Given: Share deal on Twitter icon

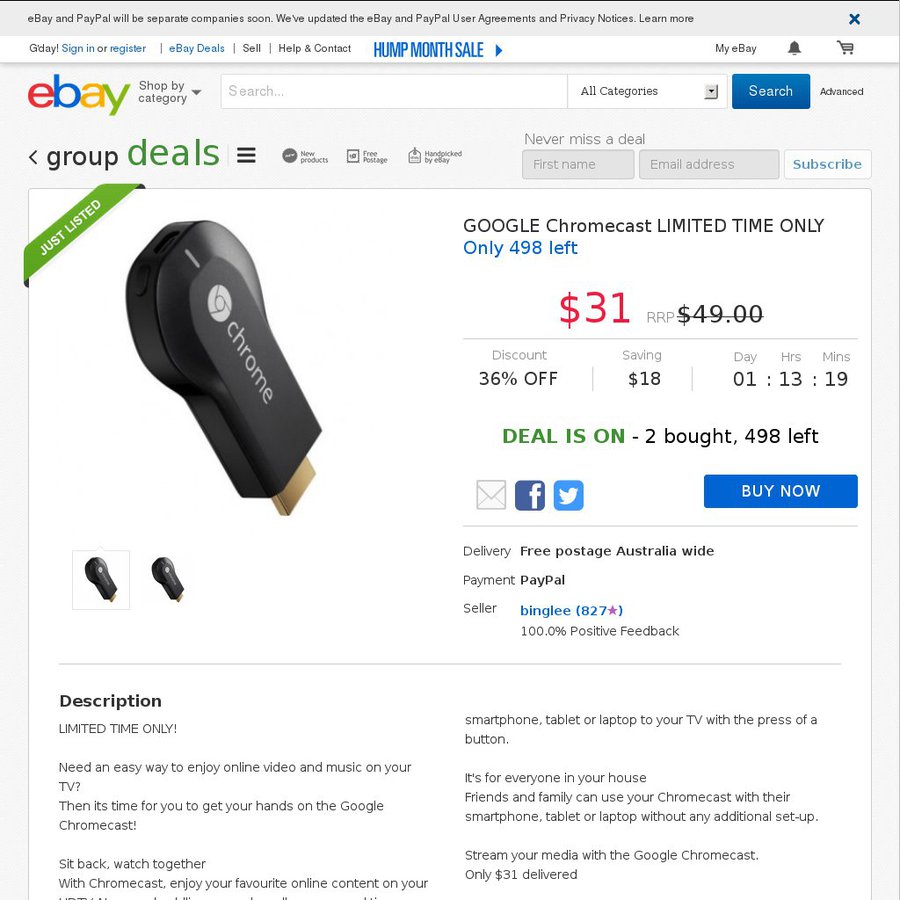Looking at the screenshot, I should tap(568, 495).
